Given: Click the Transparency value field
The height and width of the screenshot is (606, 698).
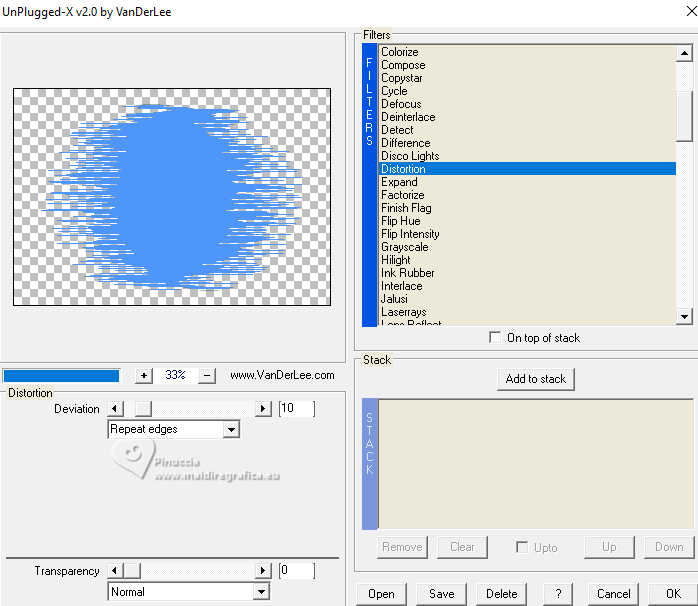Looking at the screenshot, I should (x=297, y=570).
